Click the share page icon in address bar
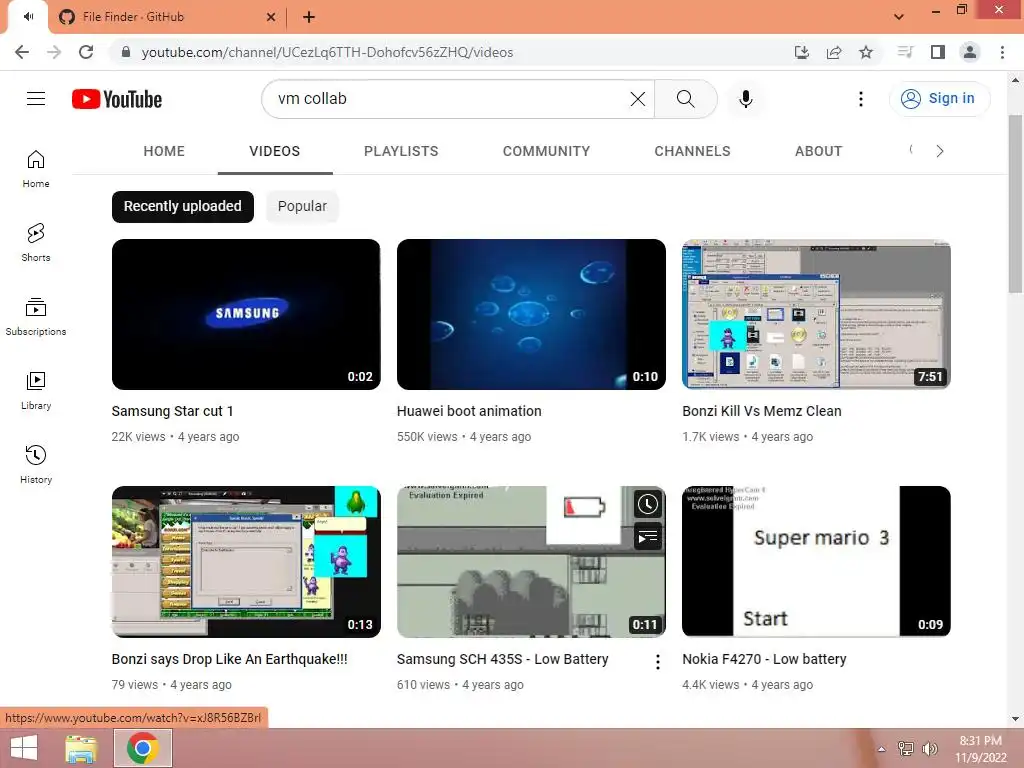 coord(834,52)
